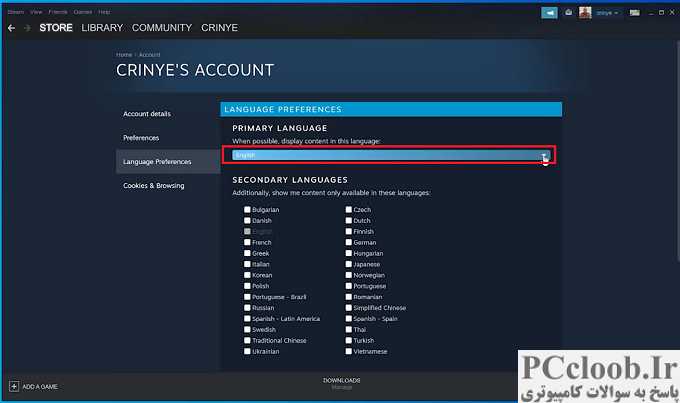Image resolution: width=680 pixels, height=403 pixels.
Task: Enable Spanish - Latin America checkbox
Action: [x=247, y=318]
